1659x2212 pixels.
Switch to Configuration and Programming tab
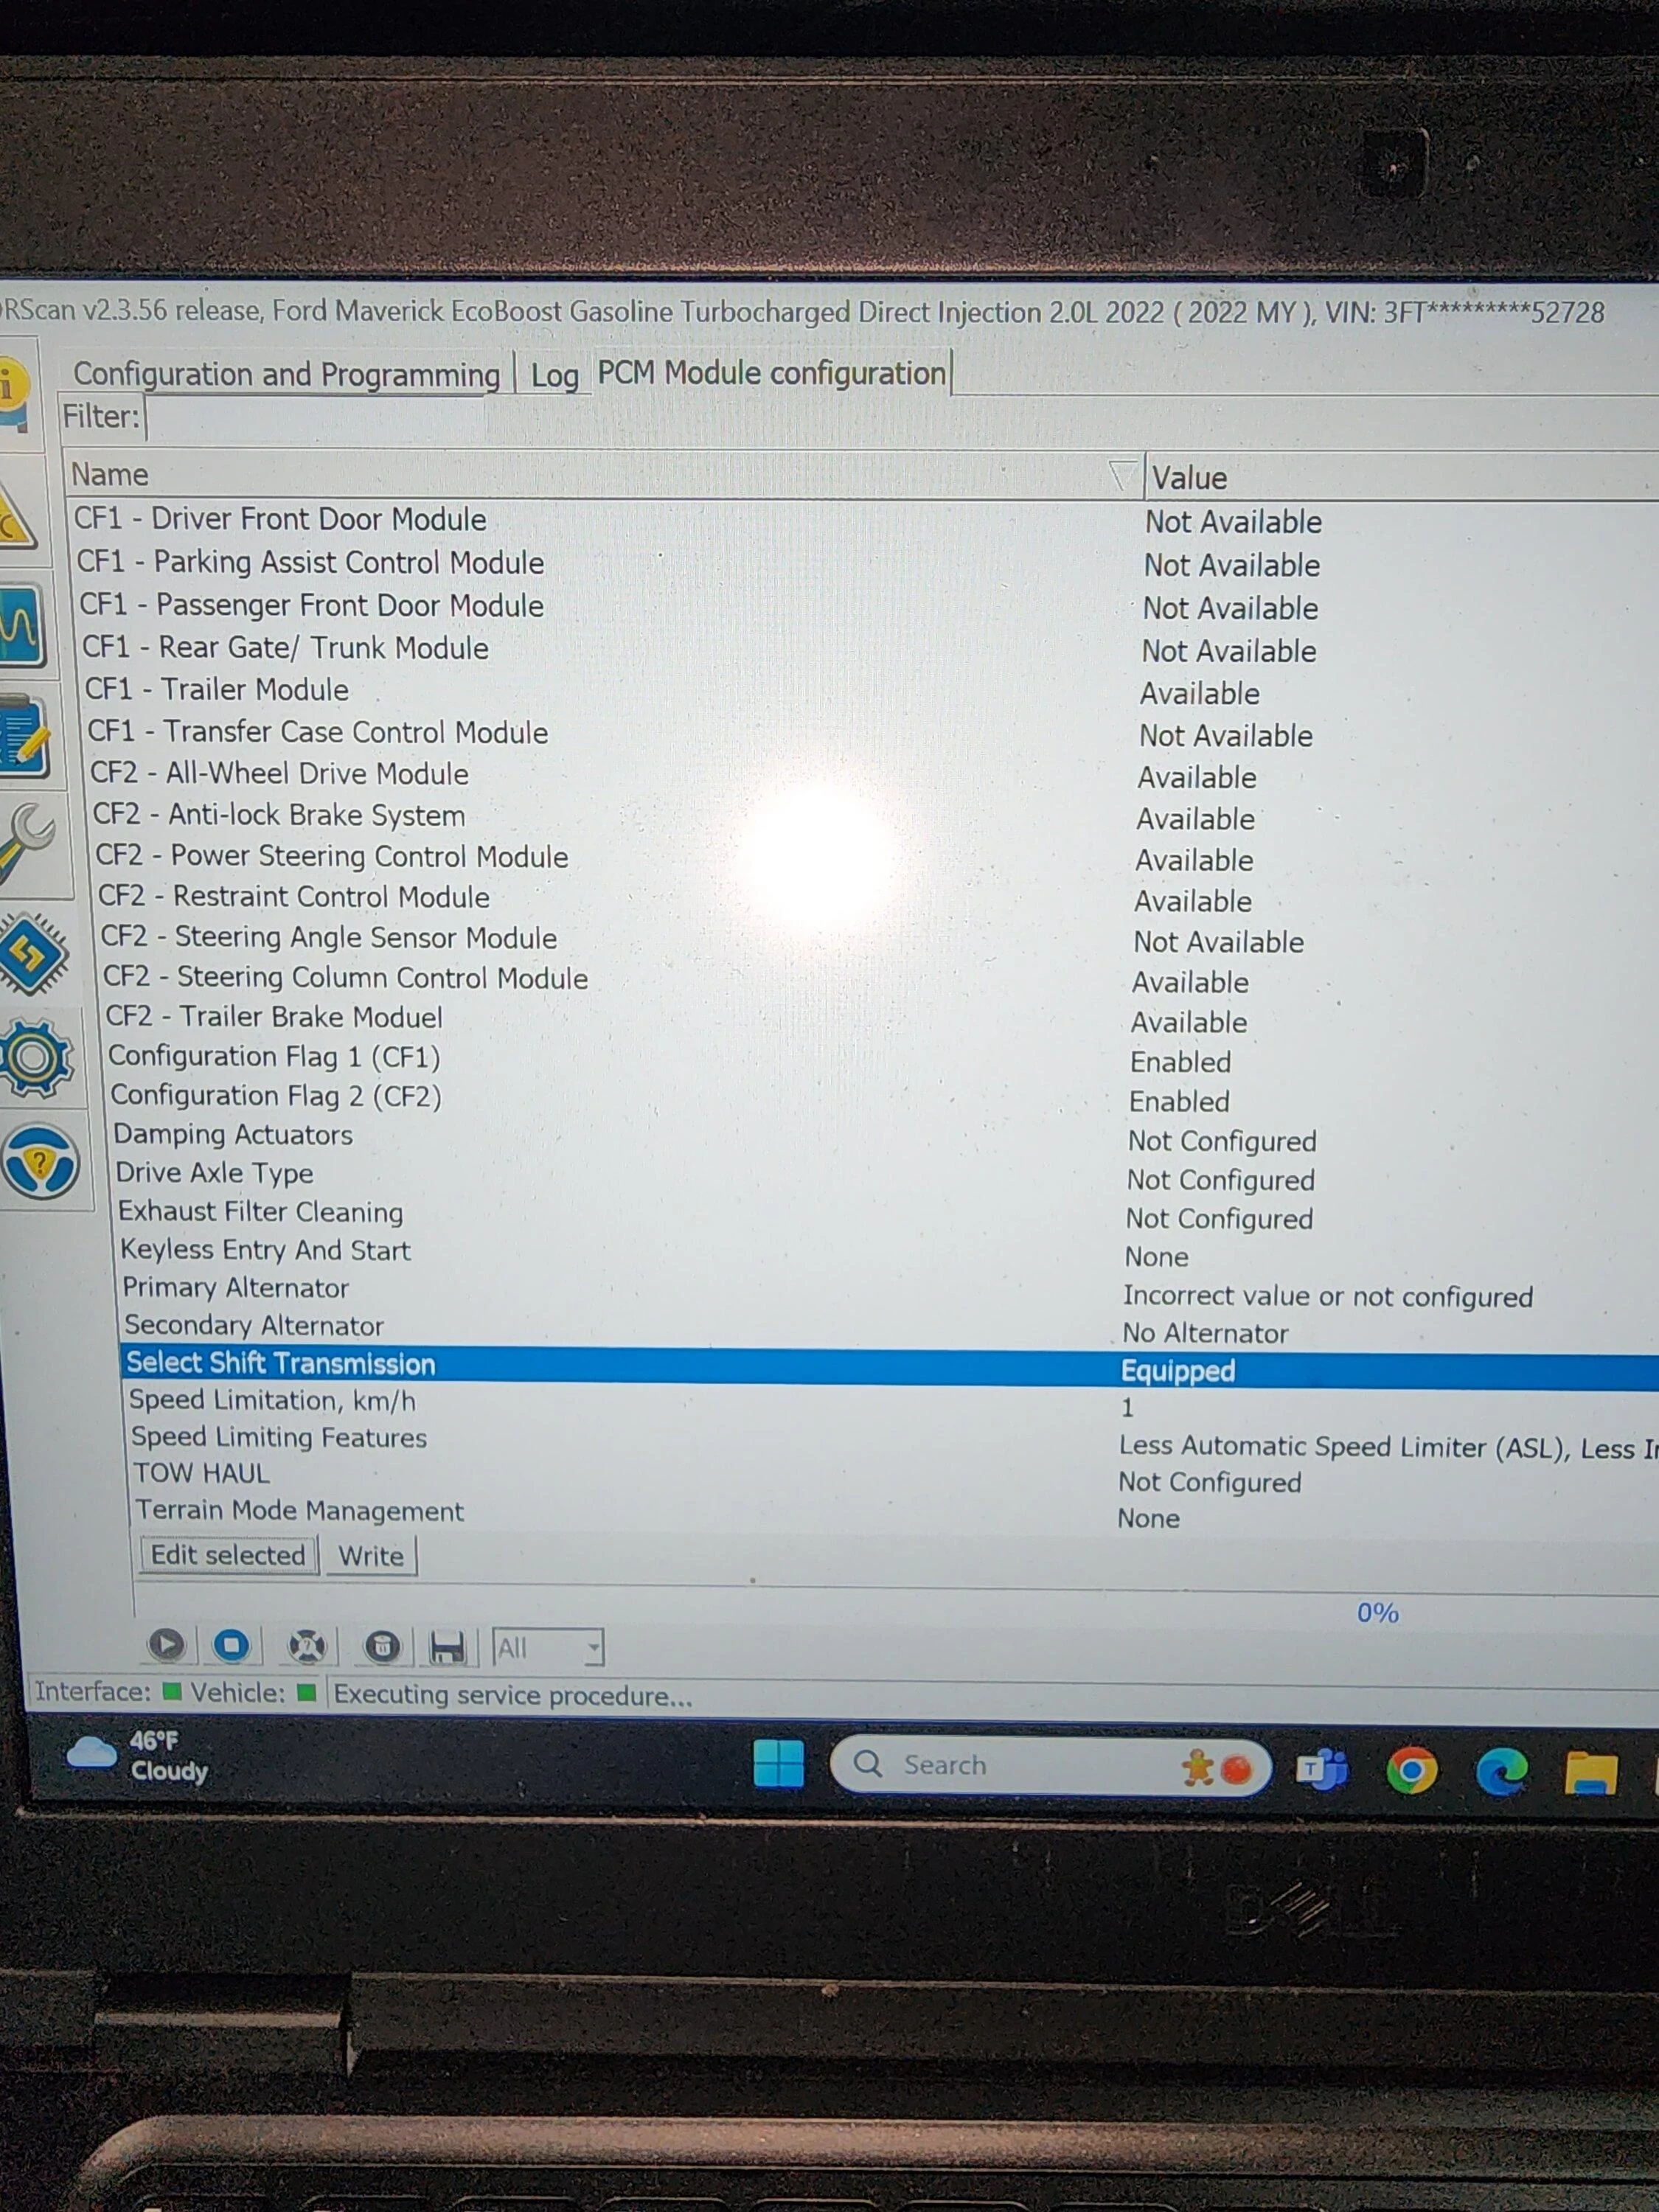[x=286, y=374]
